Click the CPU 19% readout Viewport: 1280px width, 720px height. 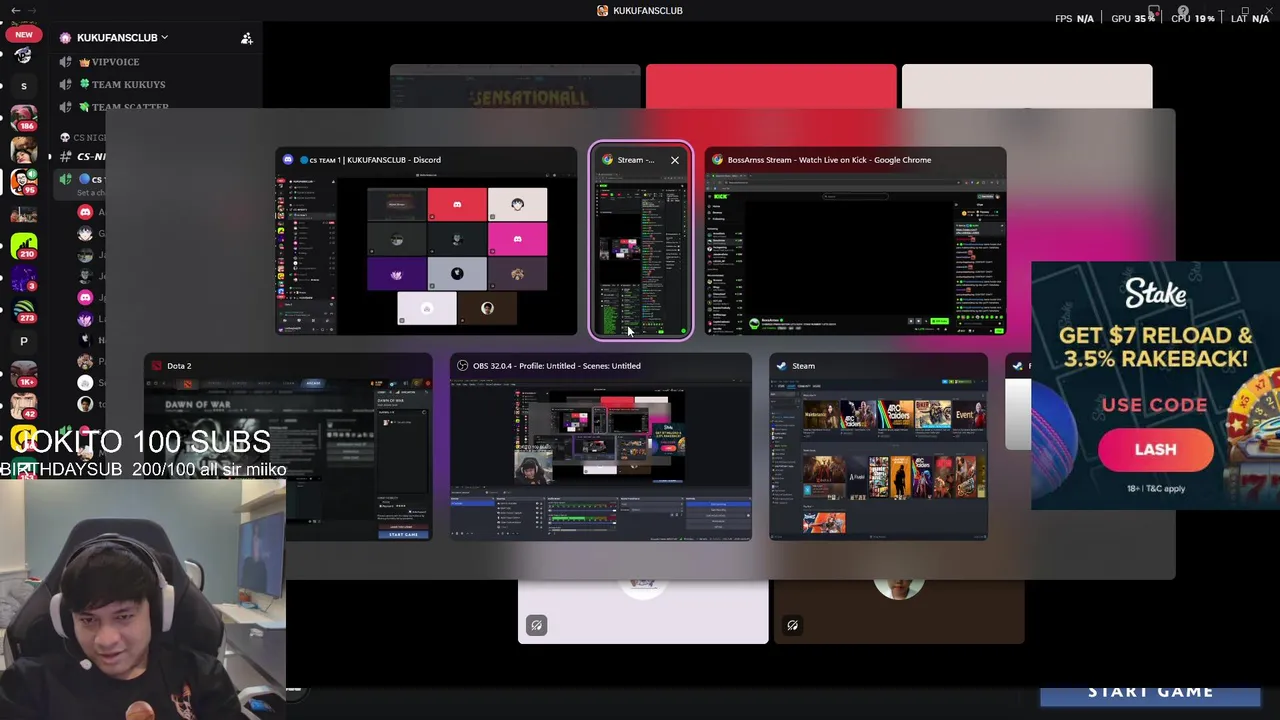click(1193, 18)
